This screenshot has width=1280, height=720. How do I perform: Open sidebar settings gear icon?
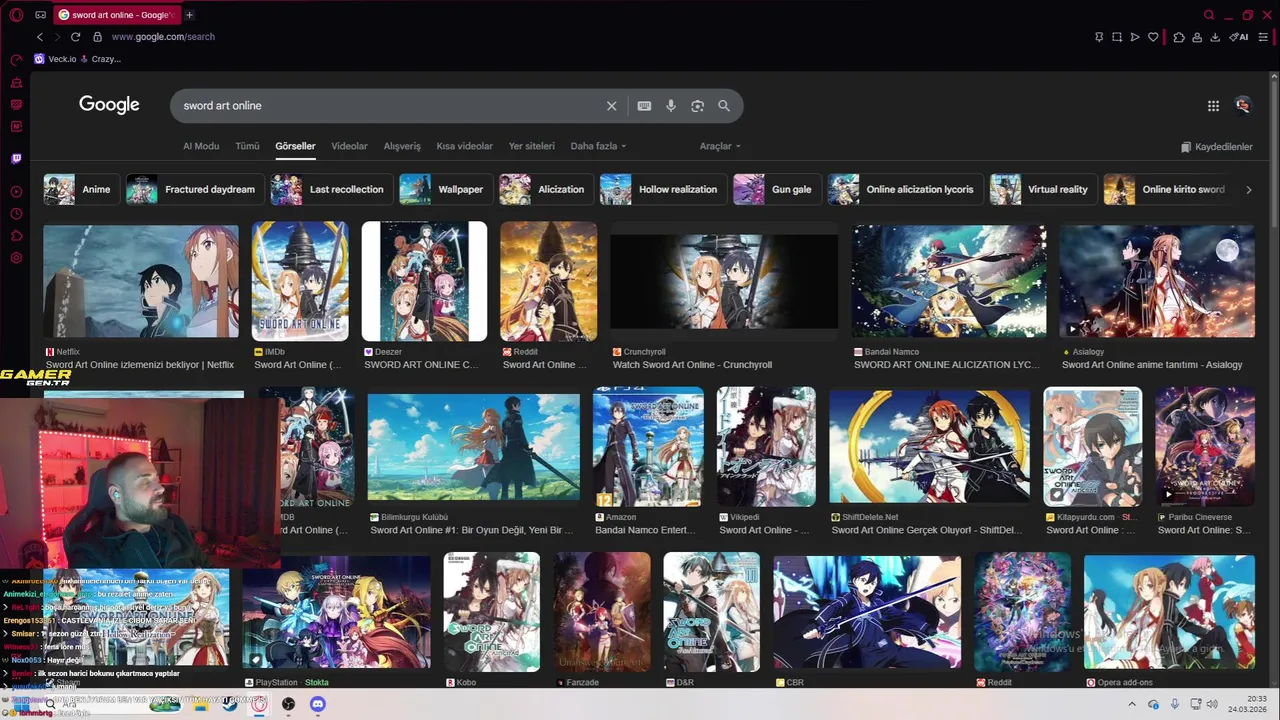click(16, 258)
